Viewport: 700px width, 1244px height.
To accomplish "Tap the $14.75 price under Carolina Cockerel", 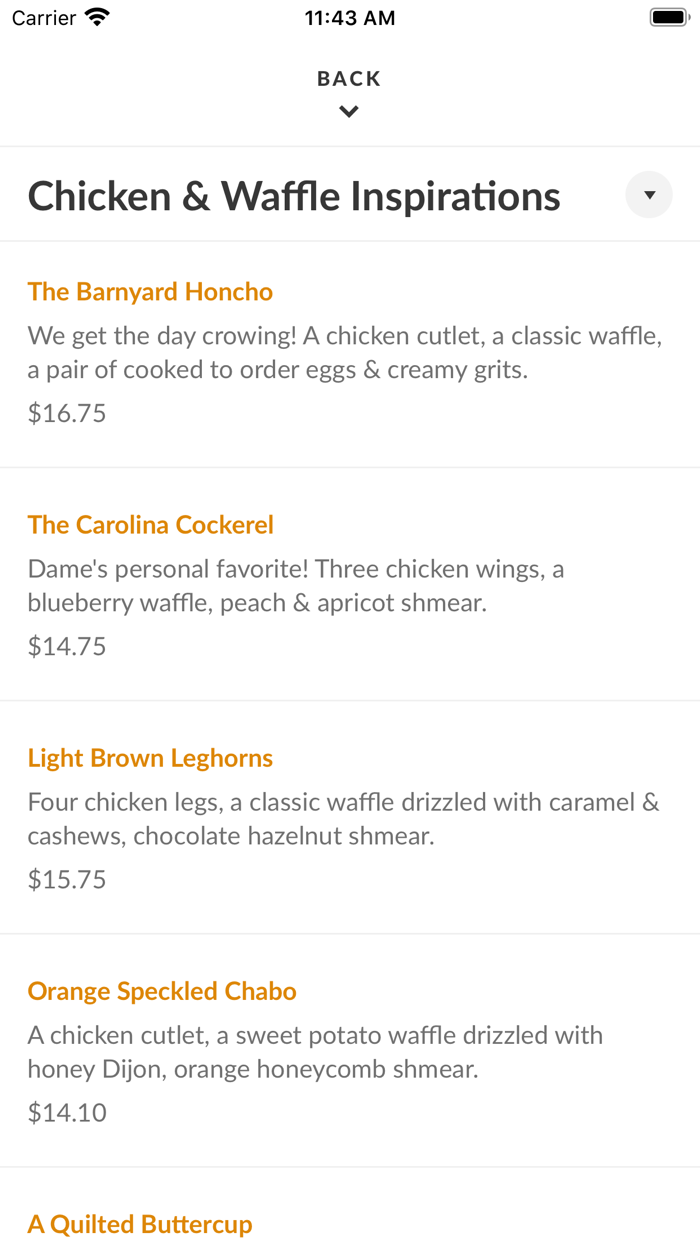I will pos(66,645).
